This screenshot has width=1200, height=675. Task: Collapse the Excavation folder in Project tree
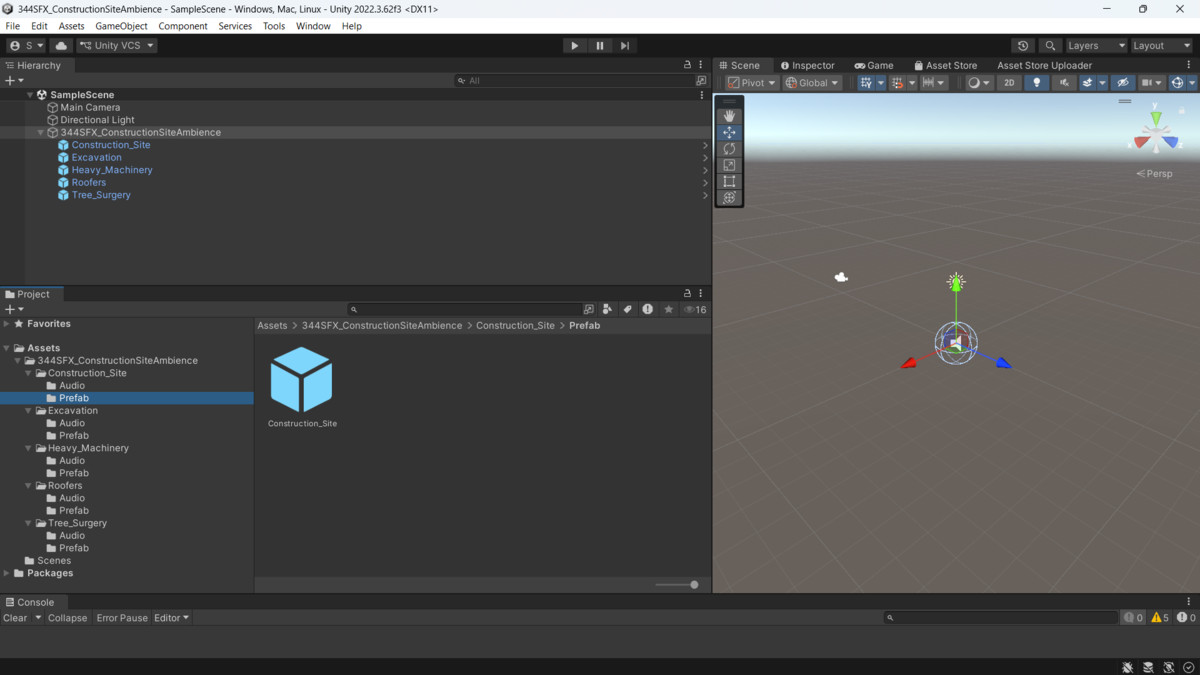(29, 411)
